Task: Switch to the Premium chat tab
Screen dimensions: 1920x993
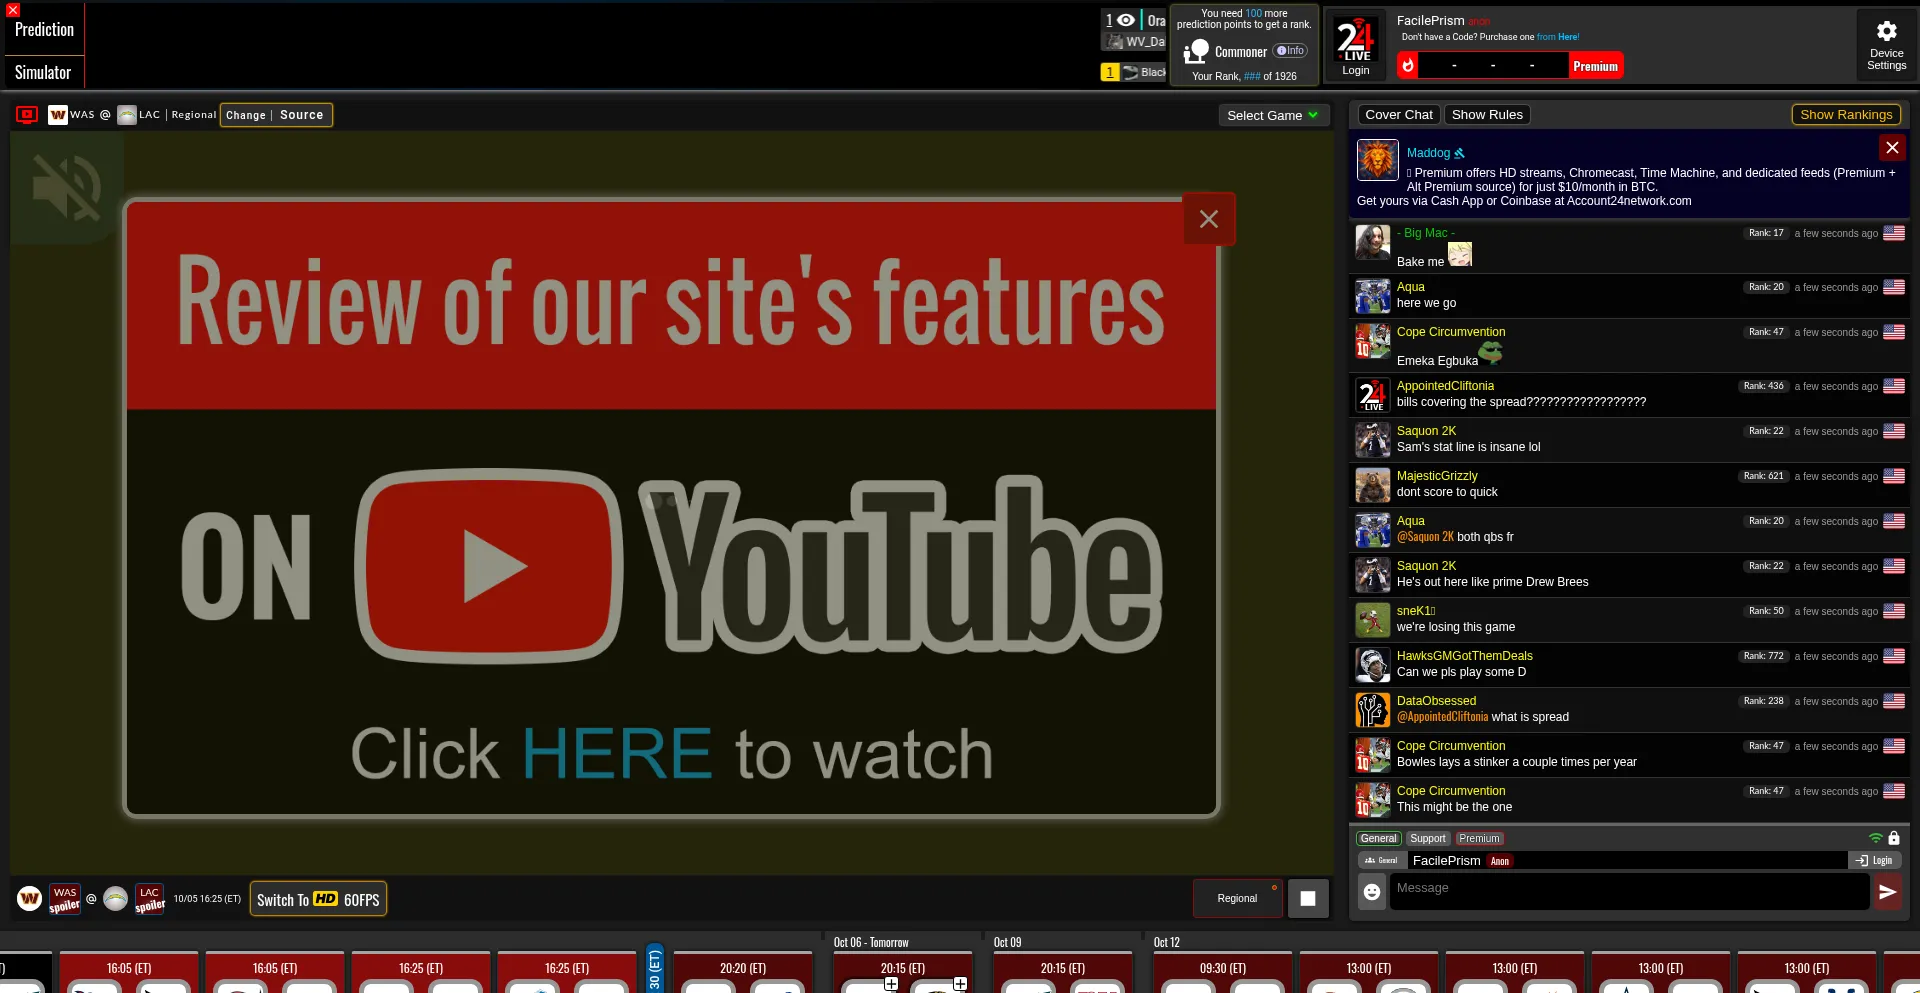Action: [x=1478, y=839]
